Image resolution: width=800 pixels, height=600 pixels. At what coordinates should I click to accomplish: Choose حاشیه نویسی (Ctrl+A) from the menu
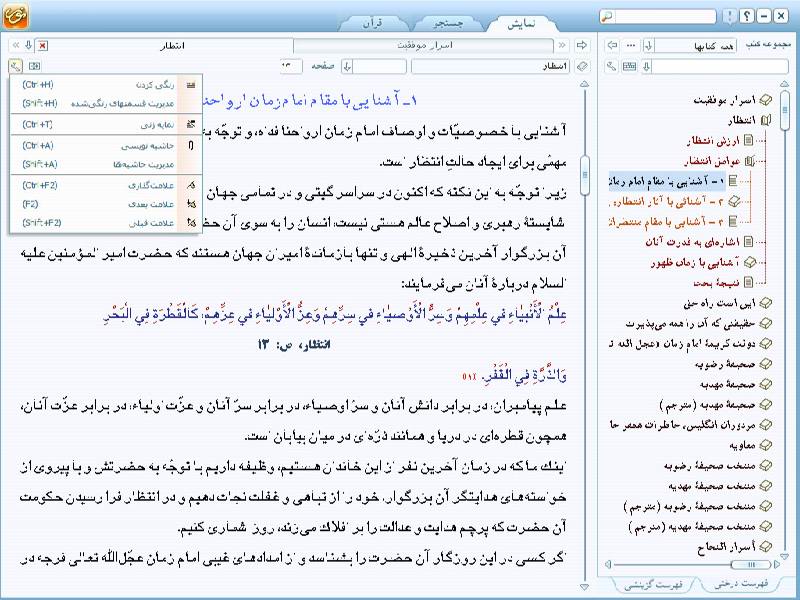(x=106, y=146)
